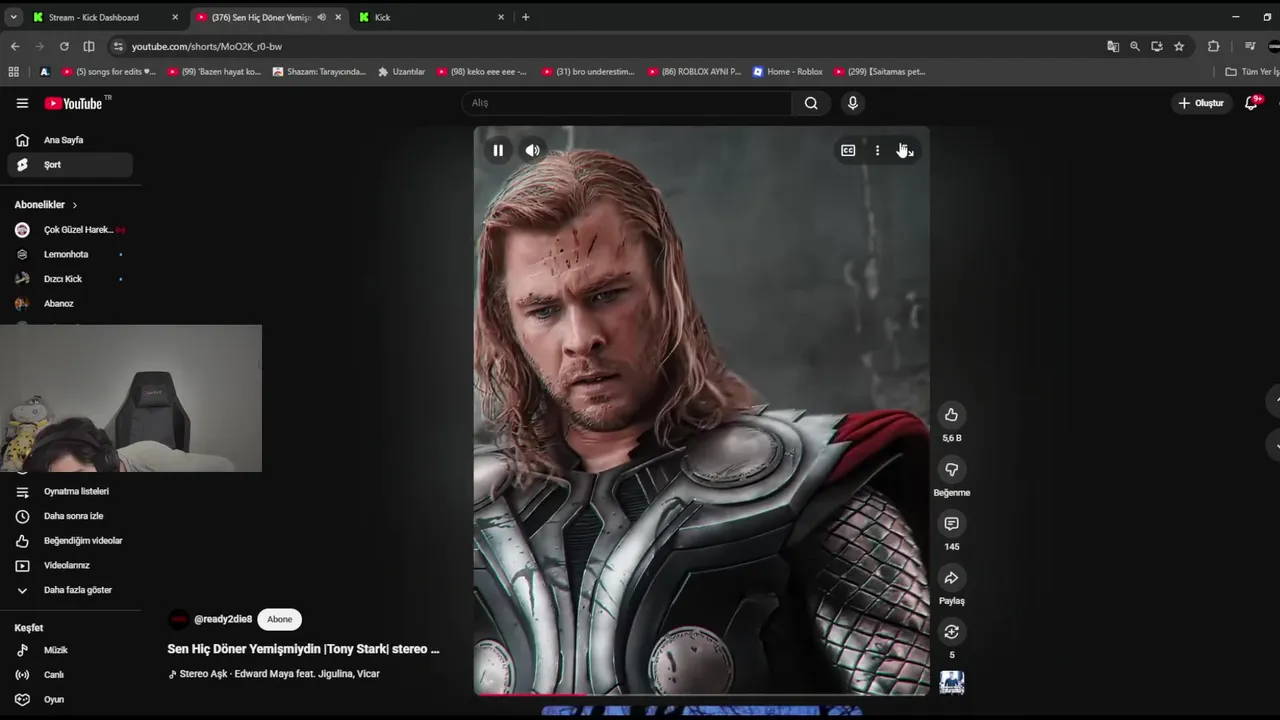Open the translate page icon in address bar

[x=1113, y=46]
